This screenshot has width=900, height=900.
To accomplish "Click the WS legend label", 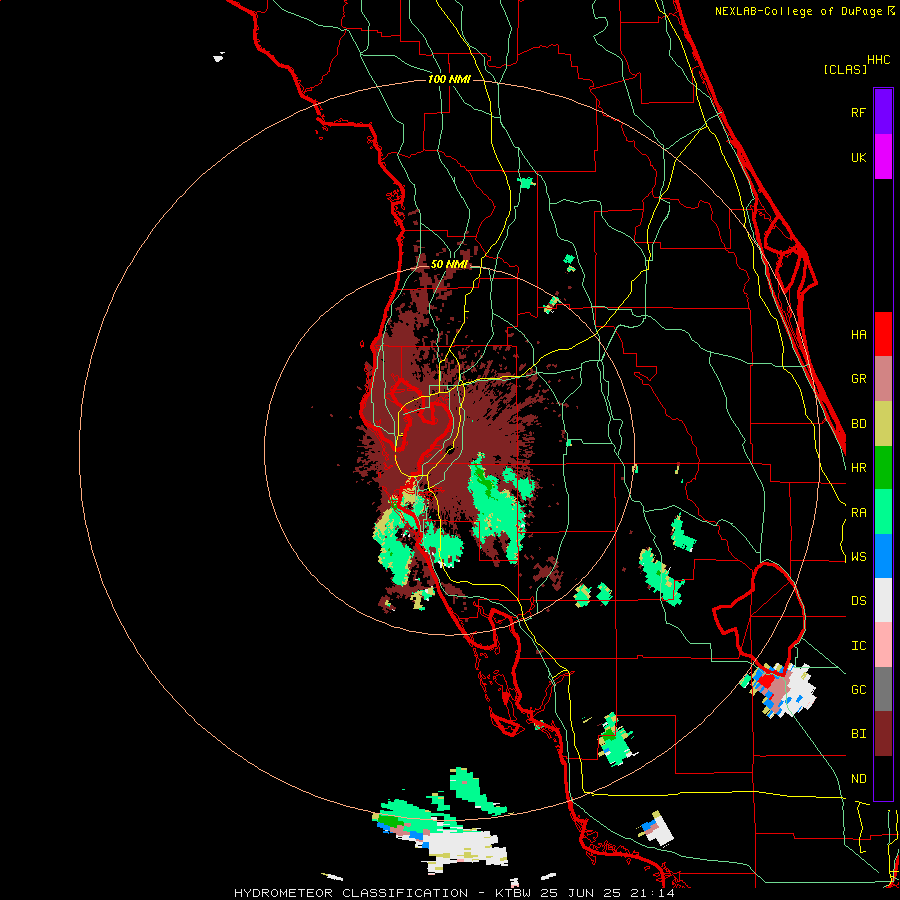I will 858,557.
